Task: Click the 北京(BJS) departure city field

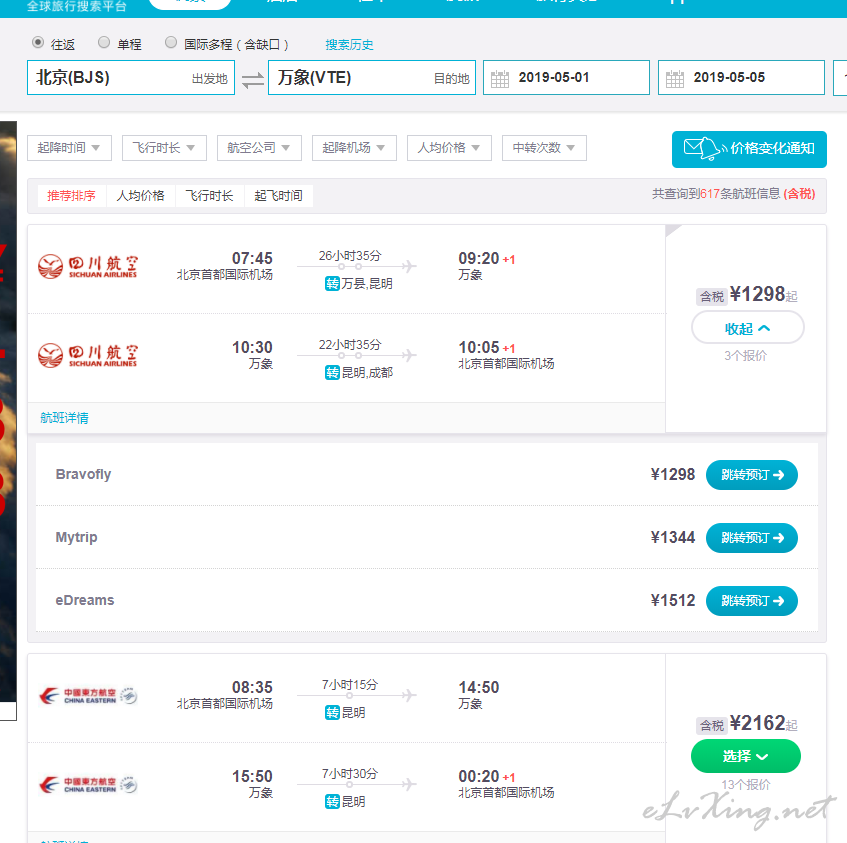Action: [x=131, y=78]
